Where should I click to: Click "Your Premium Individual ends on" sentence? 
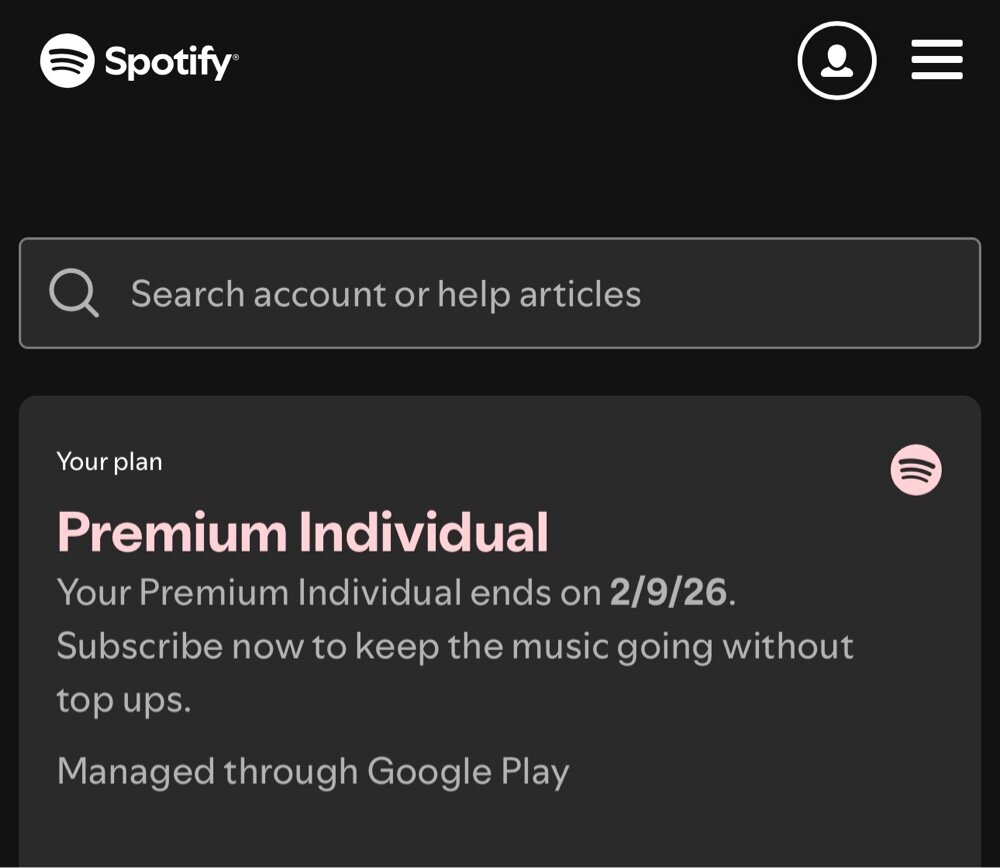pos(329,592)
